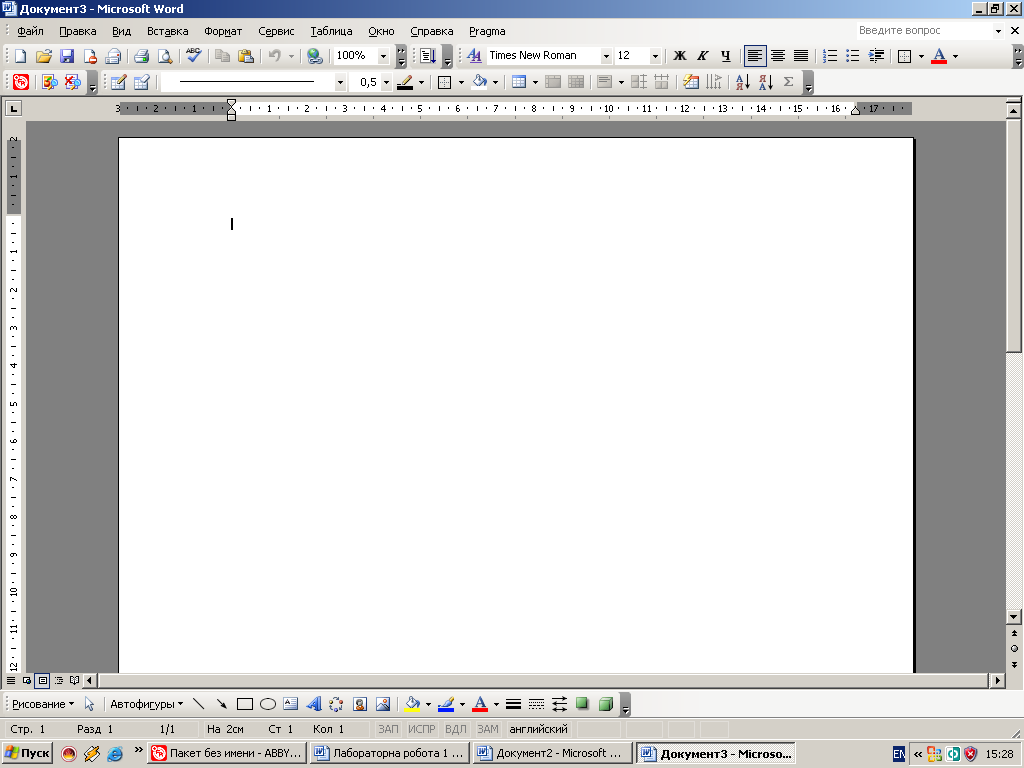Open the line weight 0,5 dropdown
1024x768 pixels.
[386, 82]
